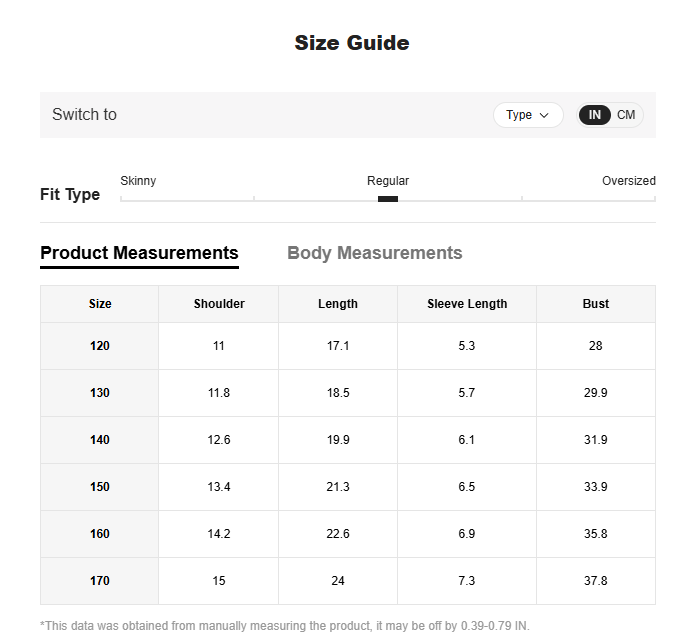Click the Bust column header
686x643 pixels.
click(x=596, y=304)
